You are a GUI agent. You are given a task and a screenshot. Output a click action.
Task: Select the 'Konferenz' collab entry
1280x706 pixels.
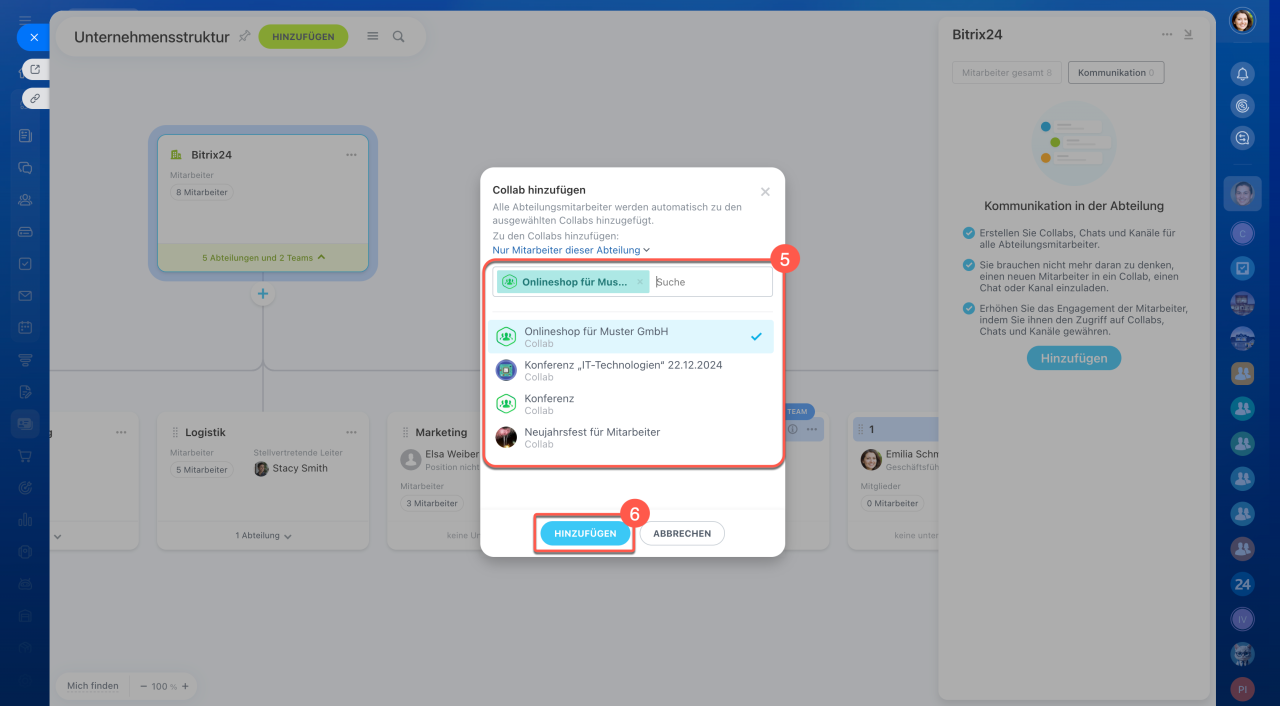click(631, 404)
